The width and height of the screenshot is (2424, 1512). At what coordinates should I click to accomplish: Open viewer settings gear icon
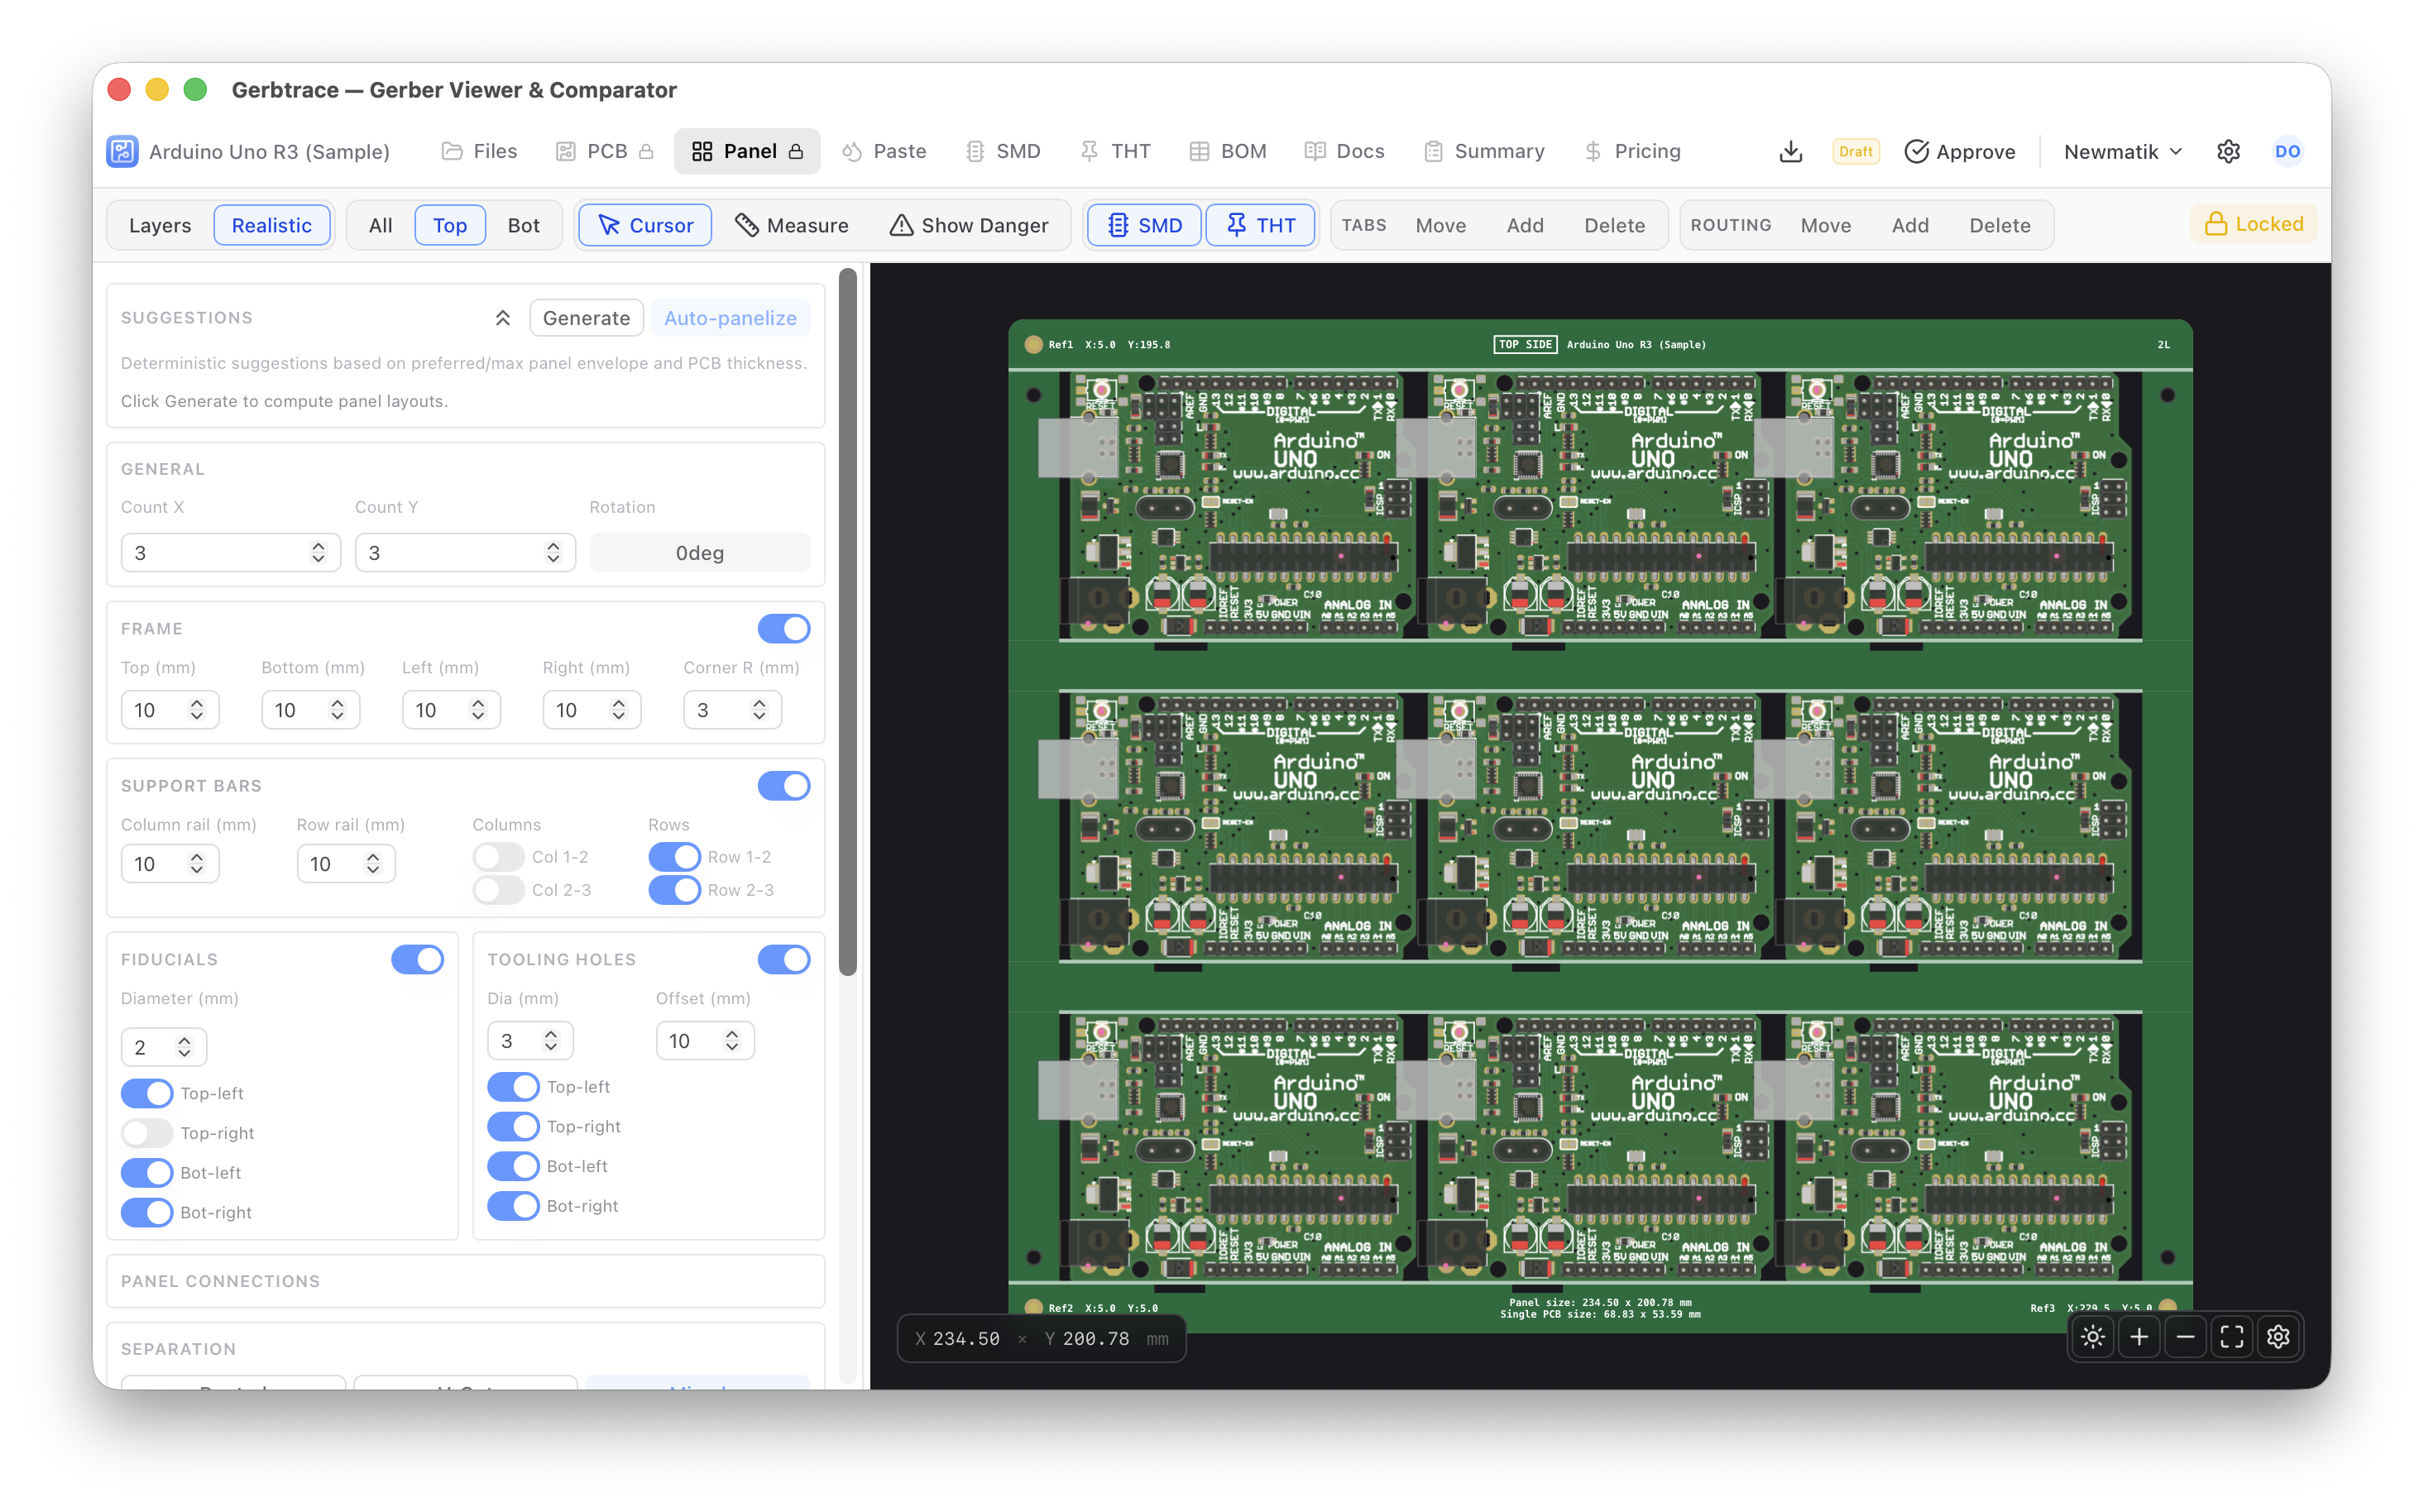pyautogui.click(x=2278, y=1337)
